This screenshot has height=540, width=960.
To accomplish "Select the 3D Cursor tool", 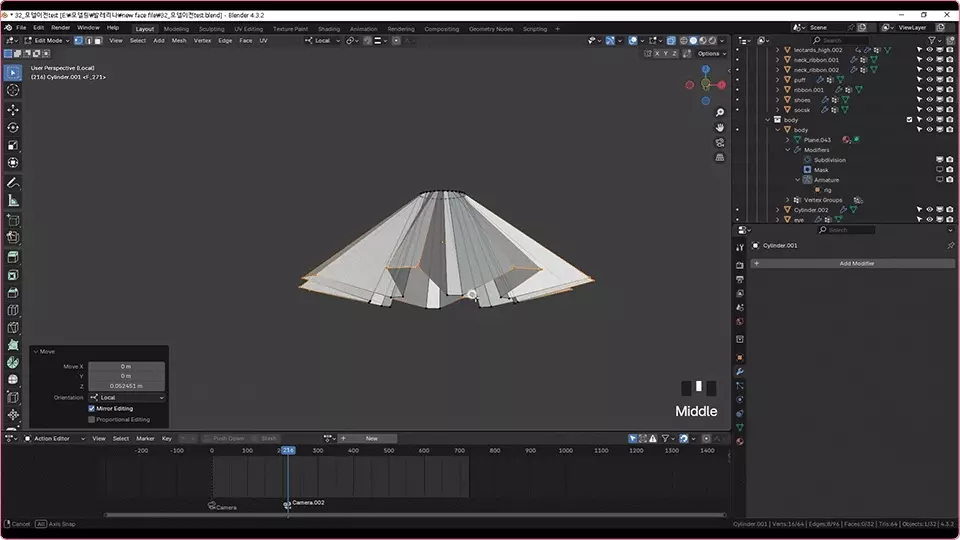I will coord(13,91).
